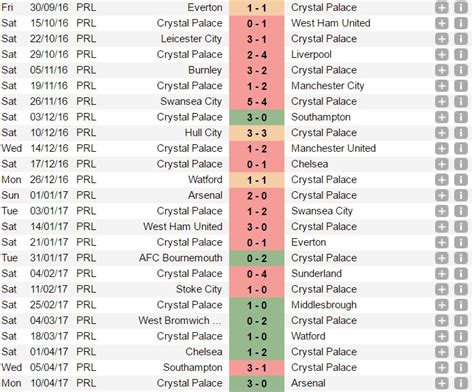Click info icon on 25/02/17 Middlesbrough row
Viewport: 474px width, 392px height.
(x=461, y=305)
